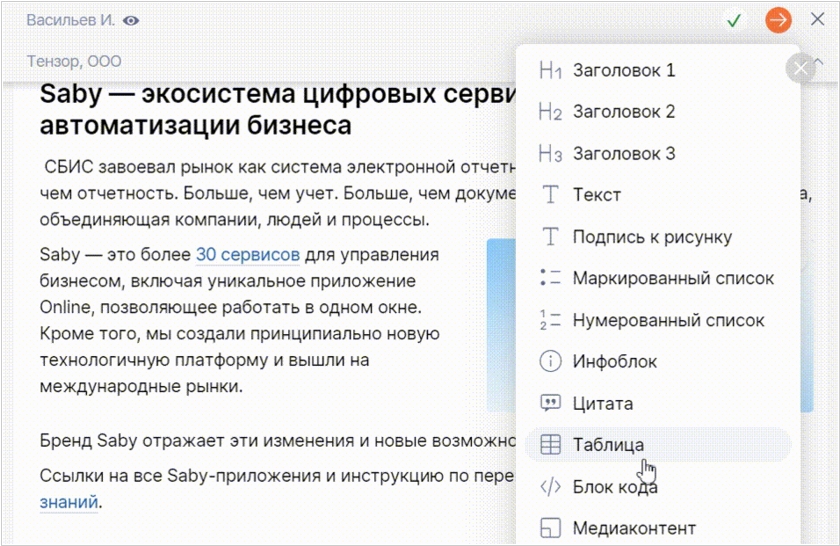Click the info circle icon for Инфоблок
The image size is (840, 546).
tap(550, 361)
